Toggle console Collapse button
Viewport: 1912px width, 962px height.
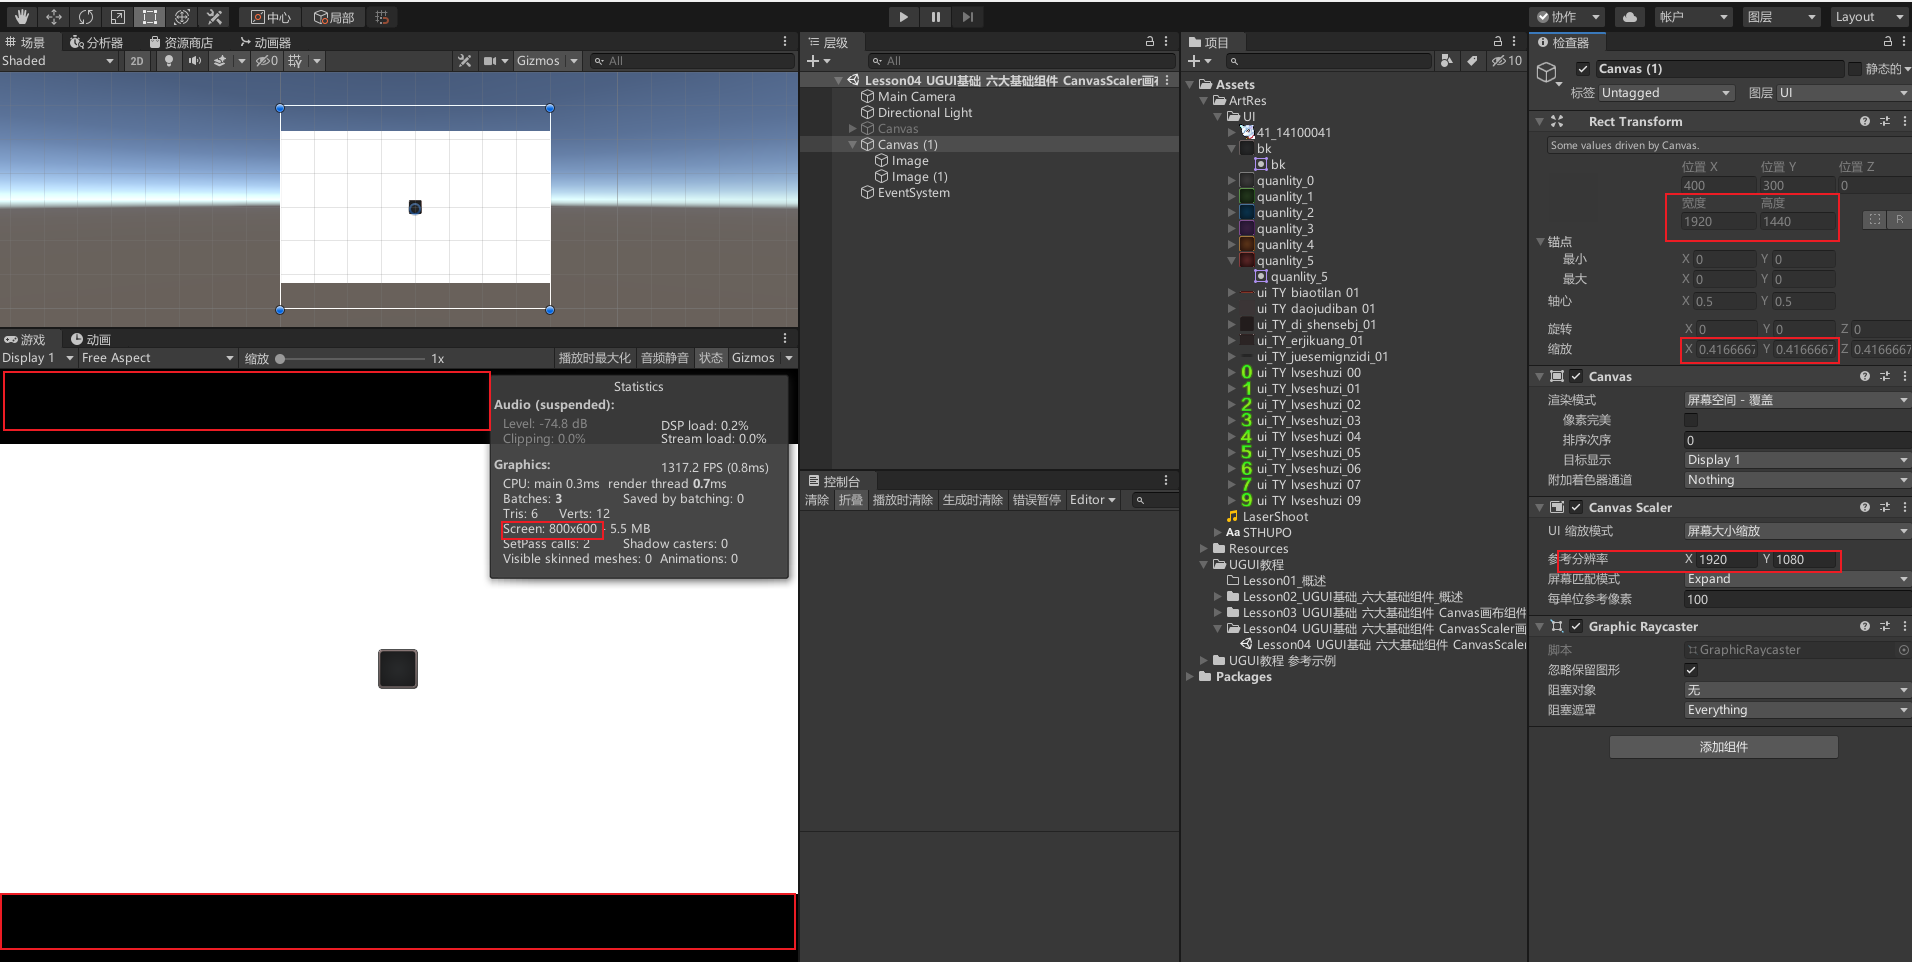[851, 500]
